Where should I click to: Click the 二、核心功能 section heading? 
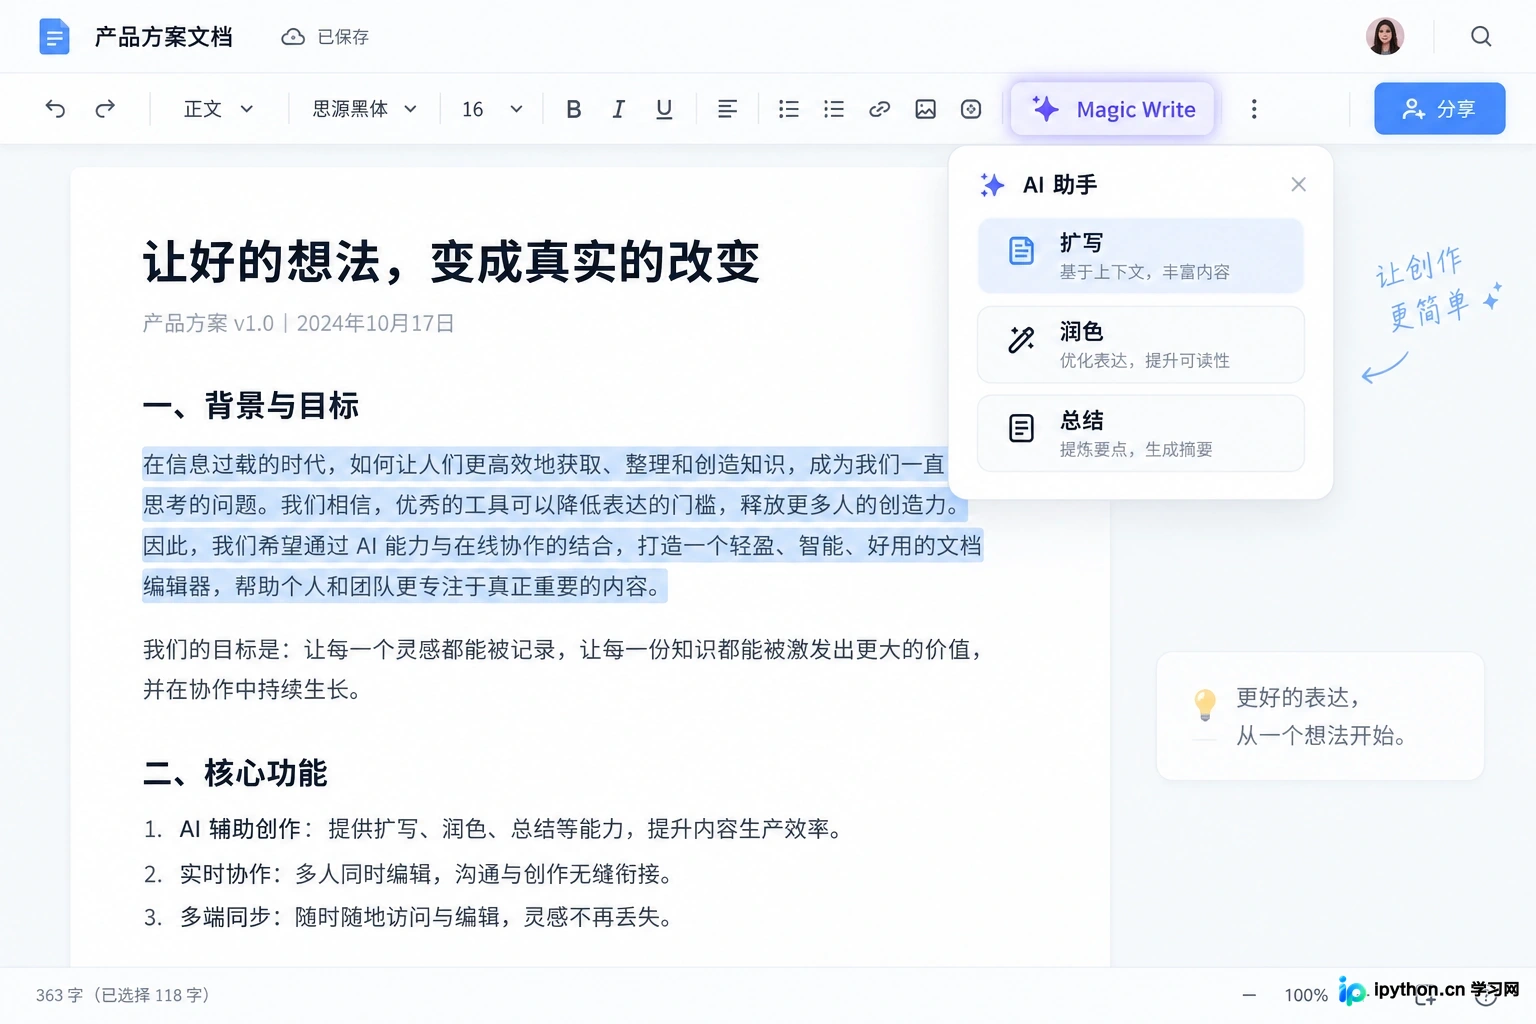pos(236,773)
